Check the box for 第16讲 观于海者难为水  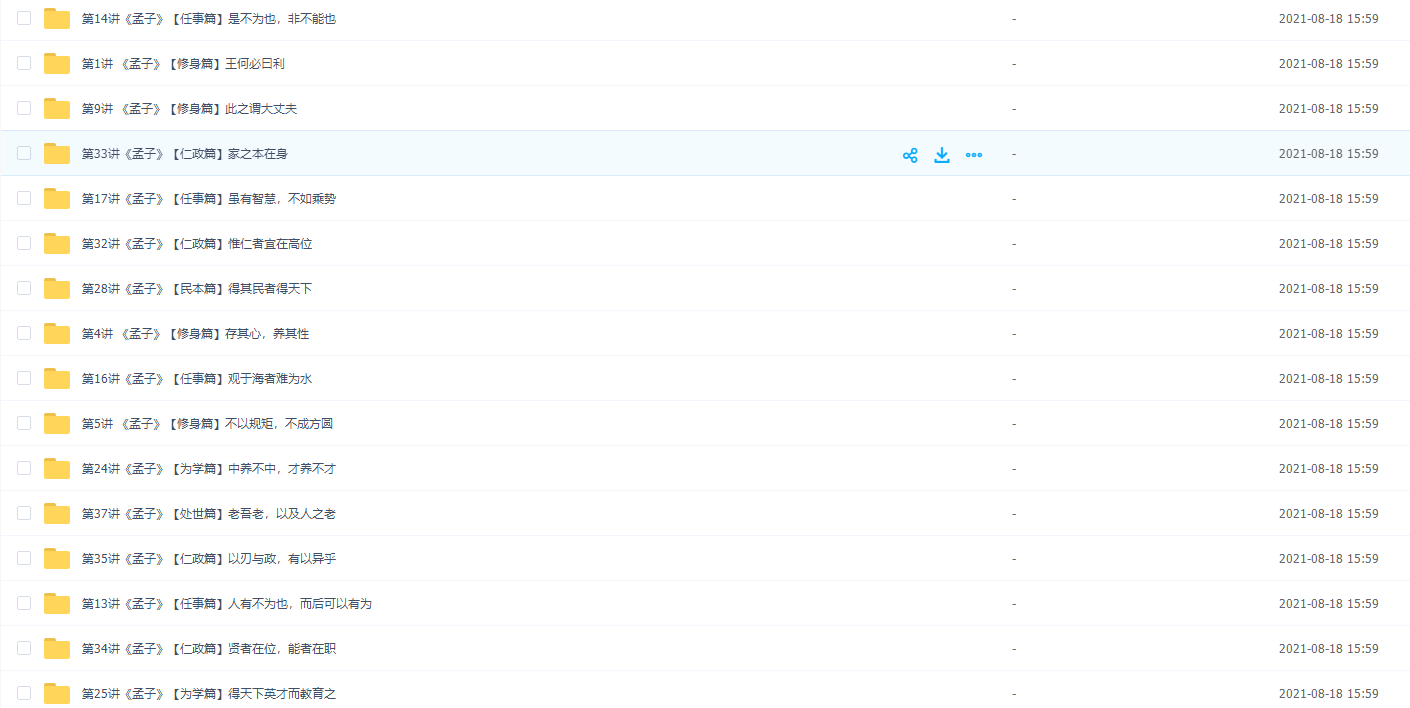(24, 378)
